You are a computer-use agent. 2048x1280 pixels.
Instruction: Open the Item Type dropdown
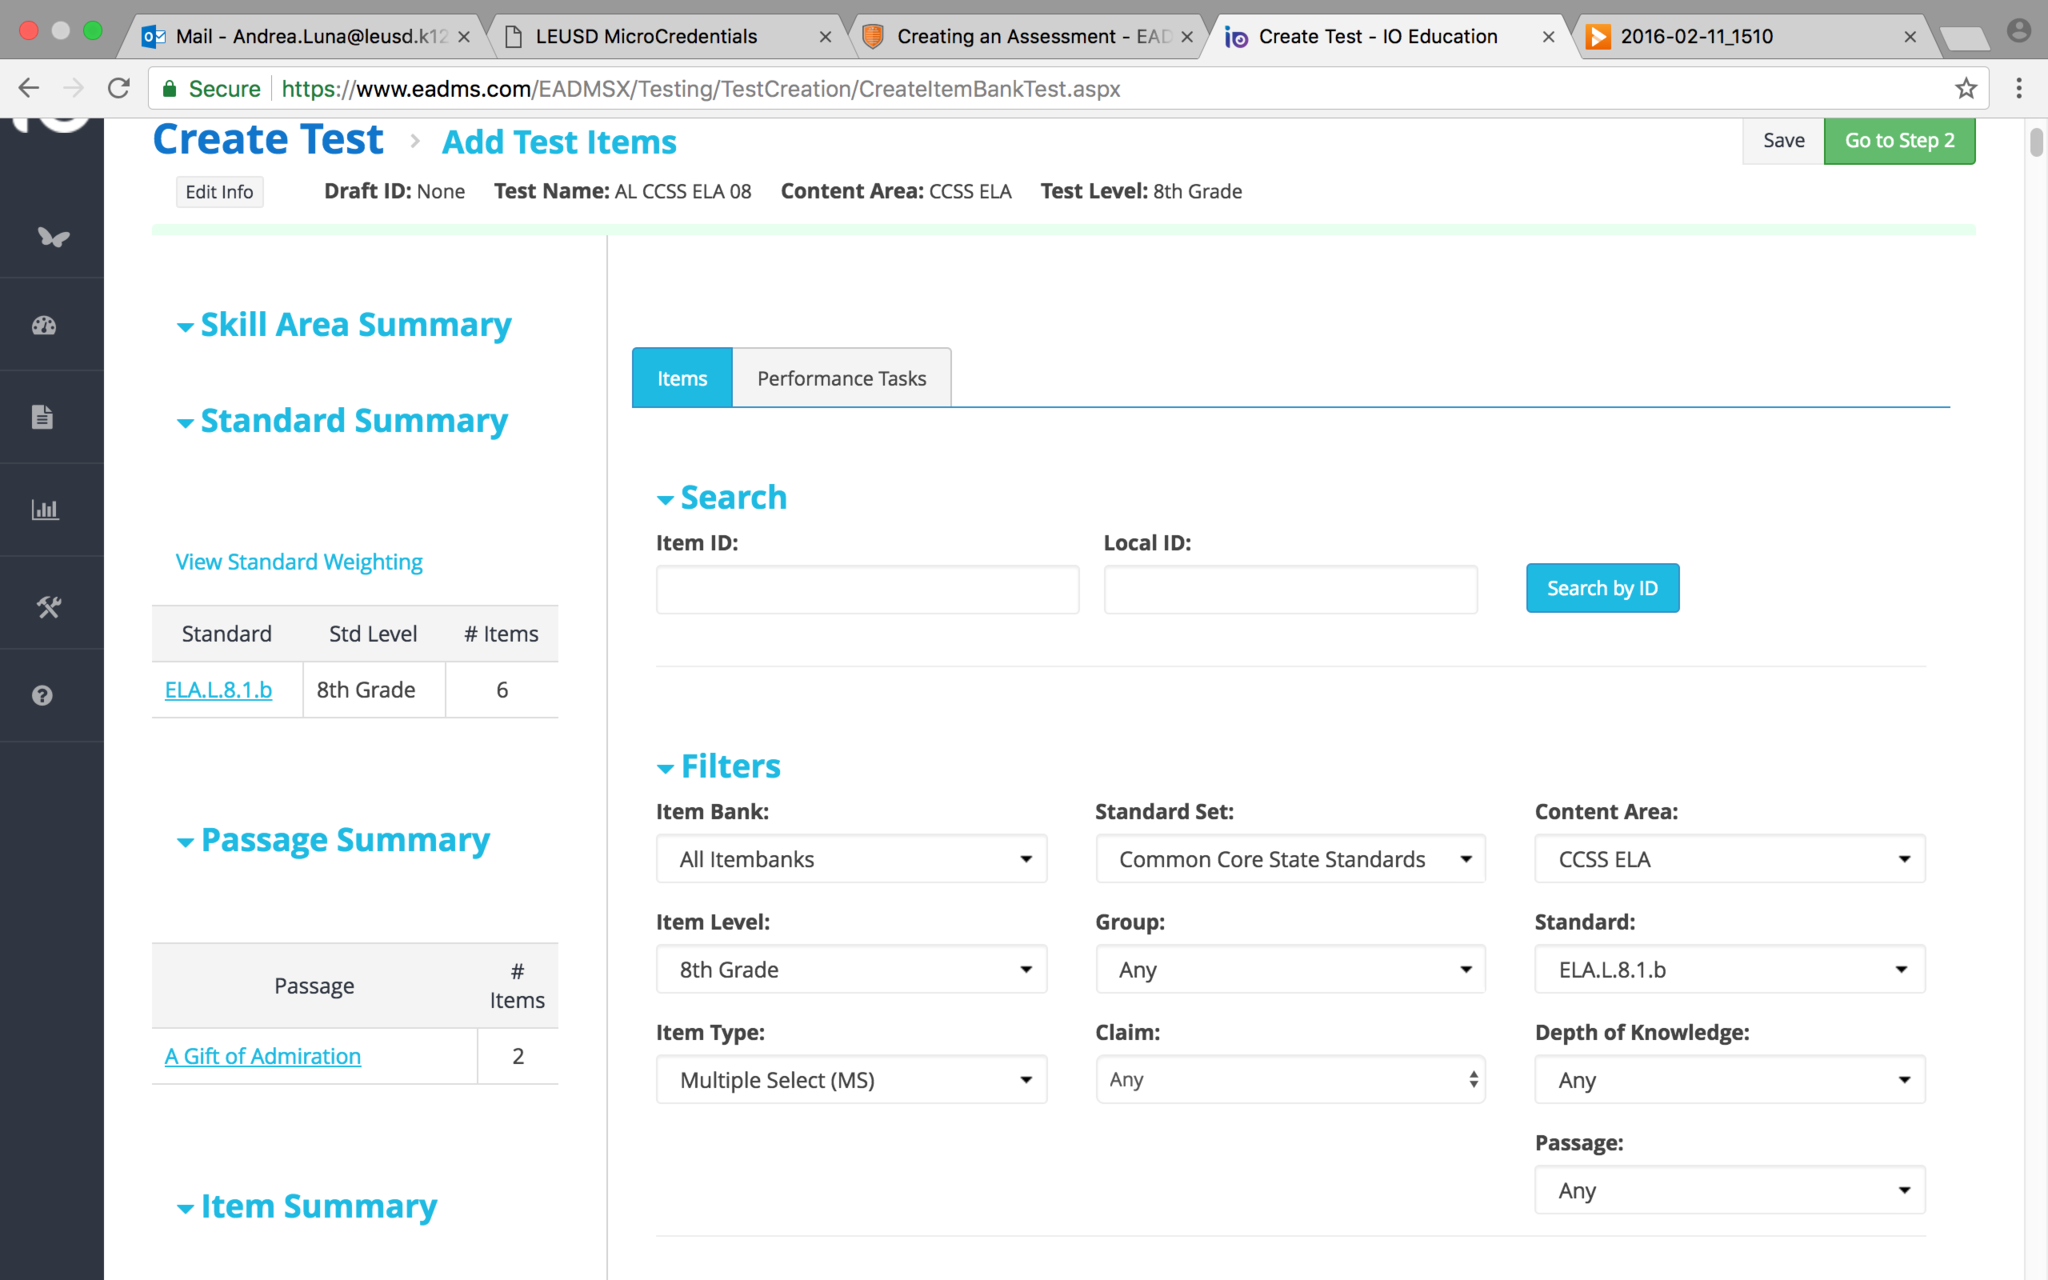(851, 1080)
